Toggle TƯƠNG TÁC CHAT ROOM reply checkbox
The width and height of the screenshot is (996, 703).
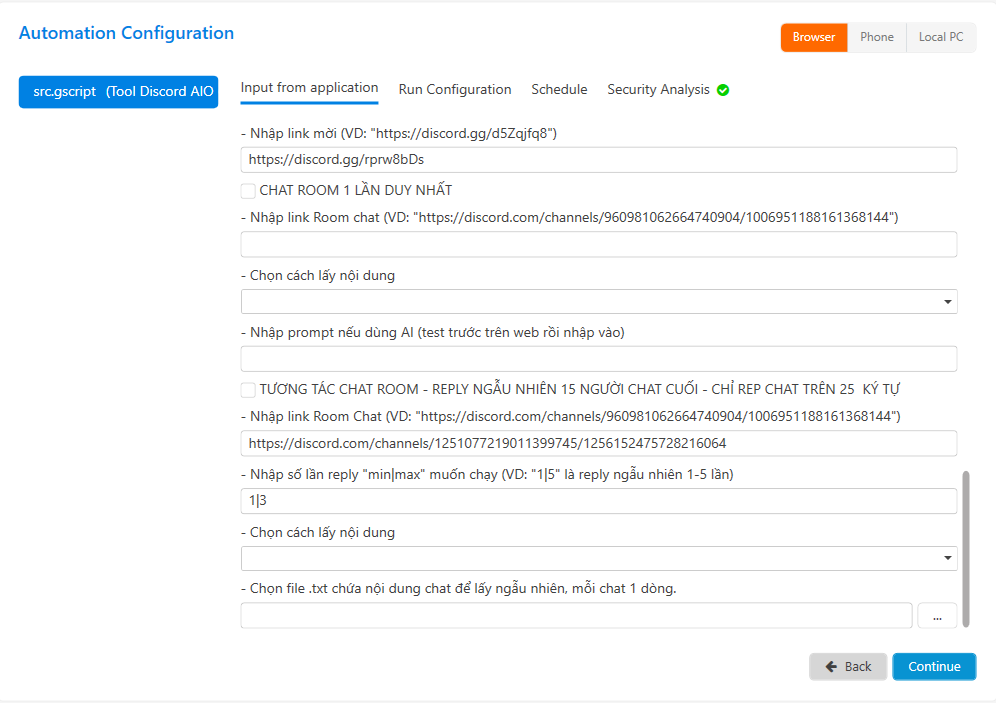pyautogui.click(x=248, y=389)
